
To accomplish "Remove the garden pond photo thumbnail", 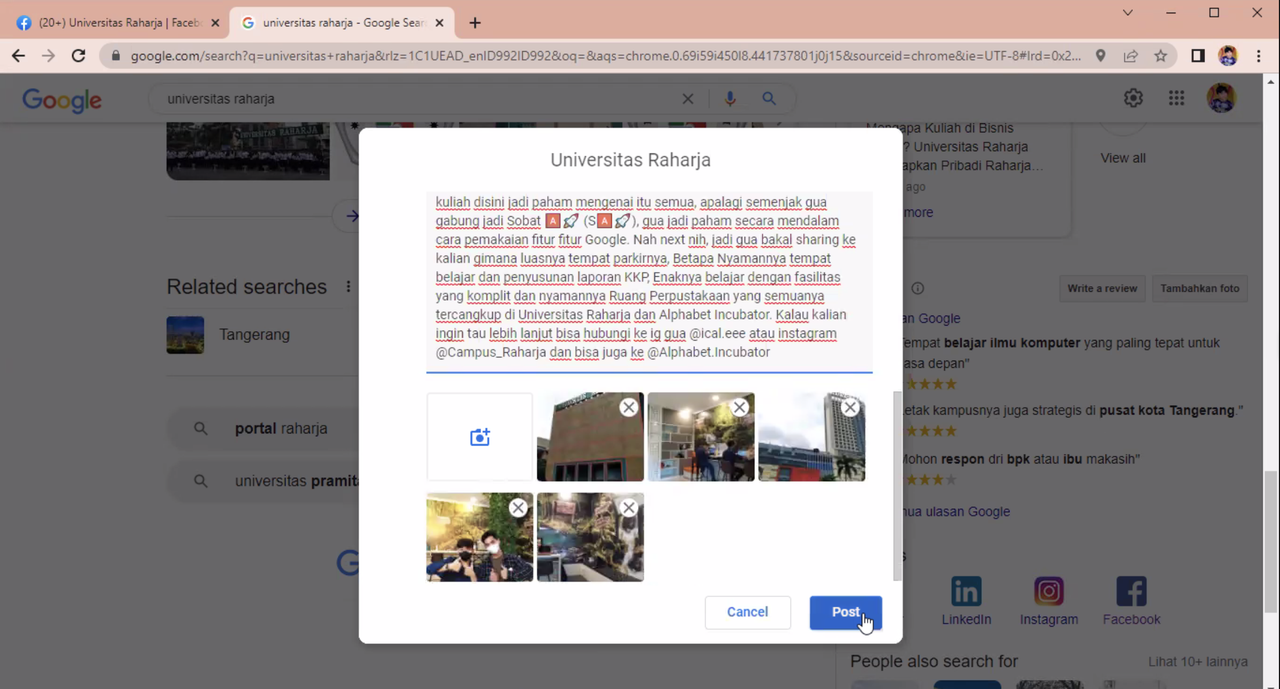I will pyautogui.click(x=628, y=508).
